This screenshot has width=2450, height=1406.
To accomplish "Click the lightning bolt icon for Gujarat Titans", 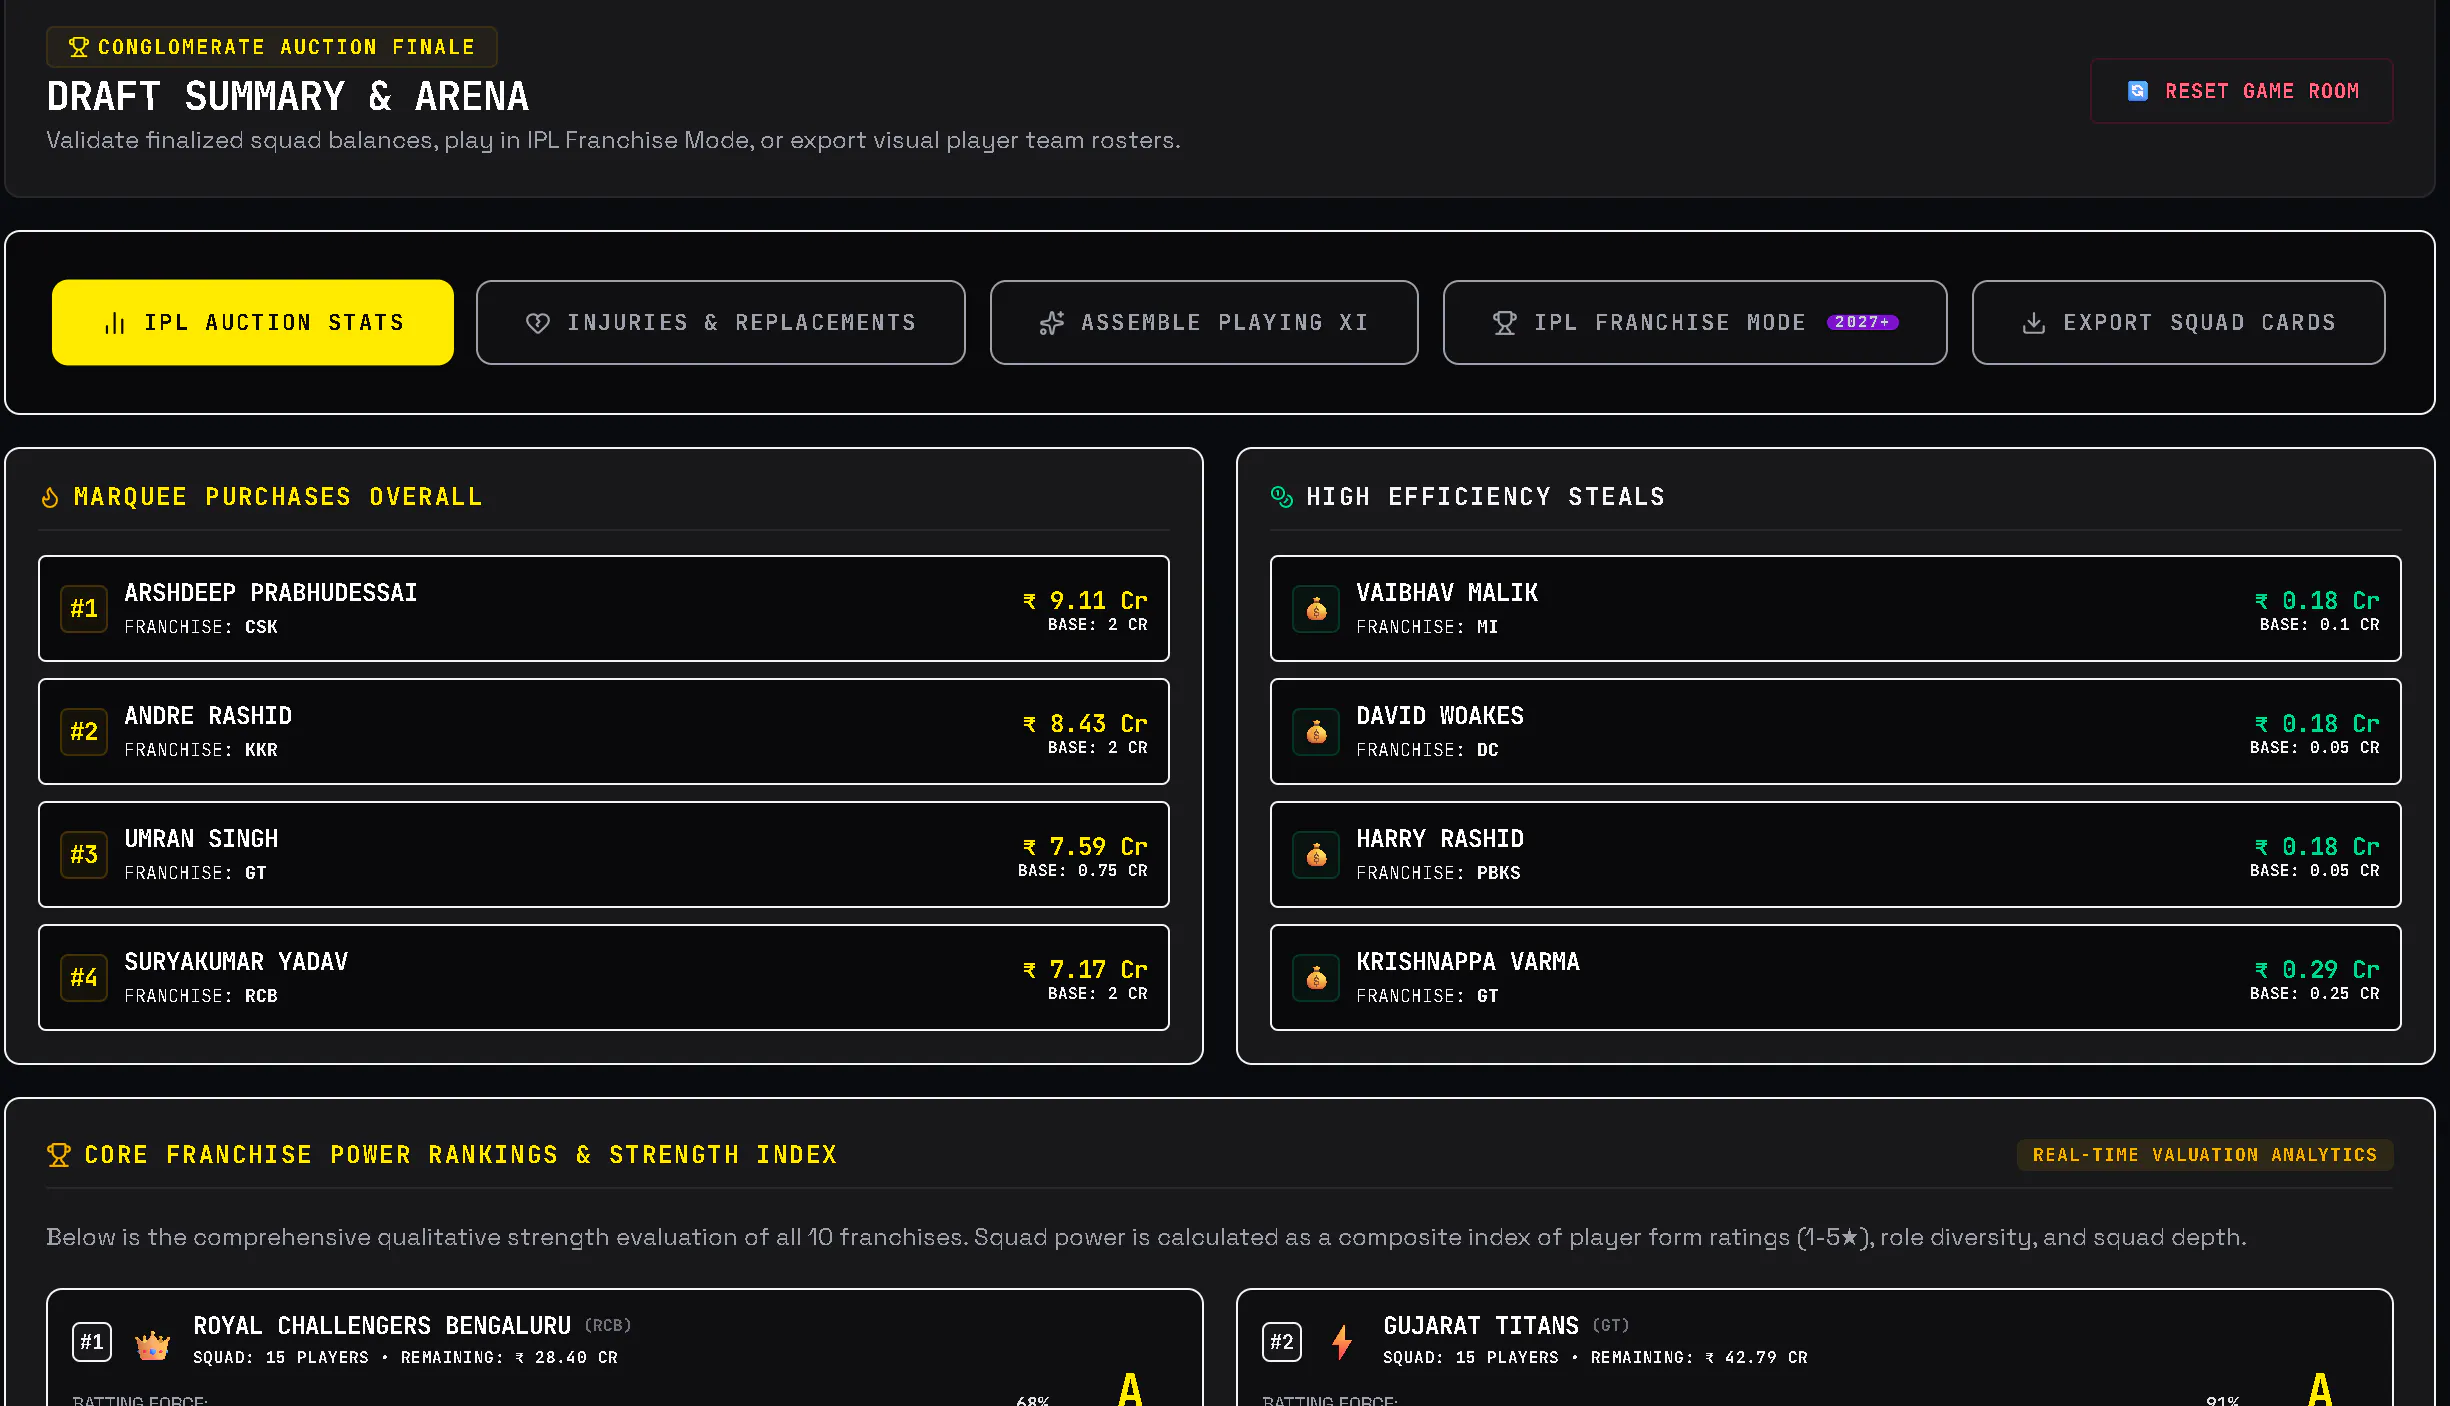I will [1342, 1342].
